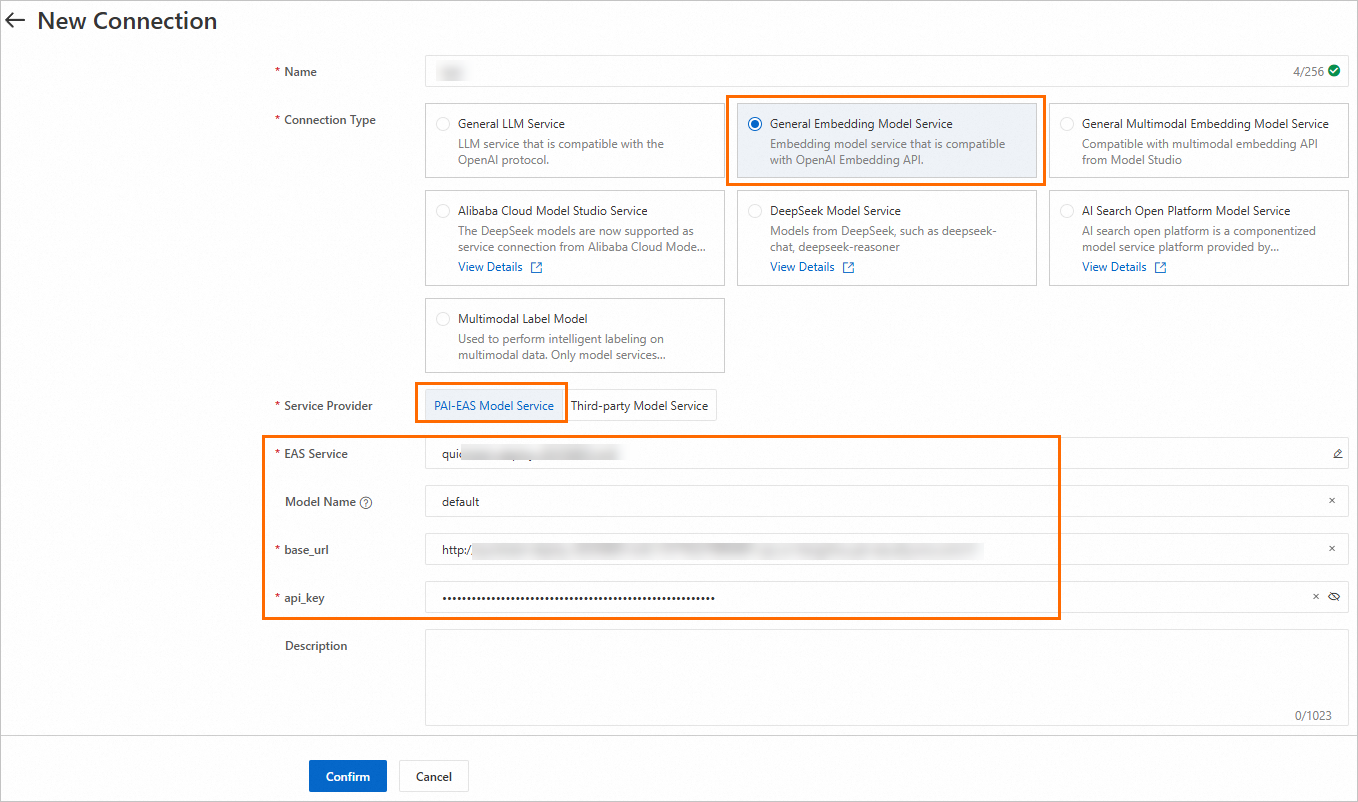Click the back arrow beside New Connection
Viewport: 1358px width, 802px height.
pos(15,21)
